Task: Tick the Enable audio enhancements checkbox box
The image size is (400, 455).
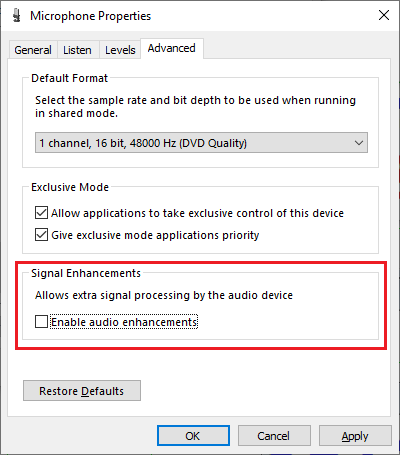Action: point(41,322)
